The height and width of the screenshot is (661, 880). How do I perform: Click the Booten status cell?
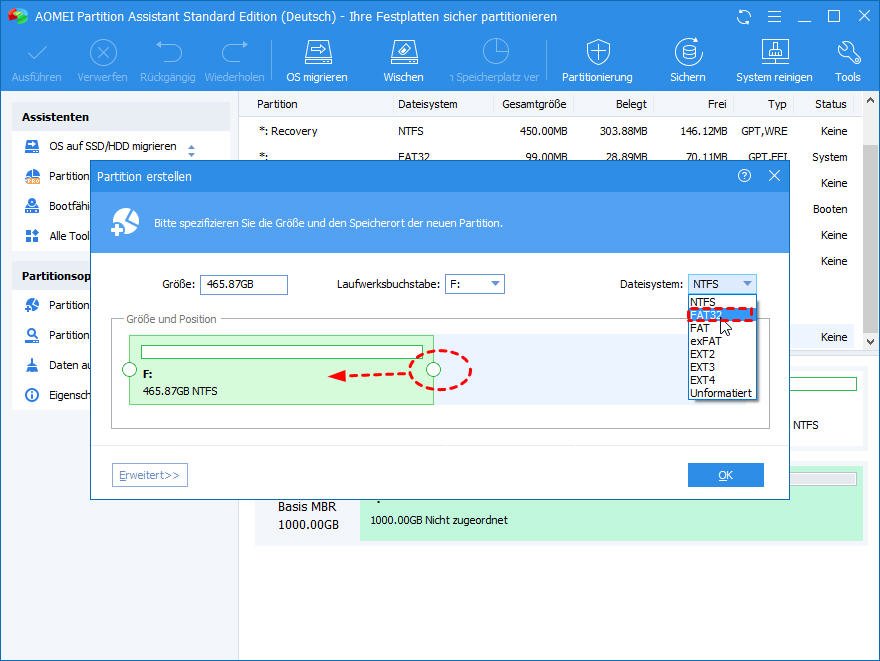[x=830, y=209]
